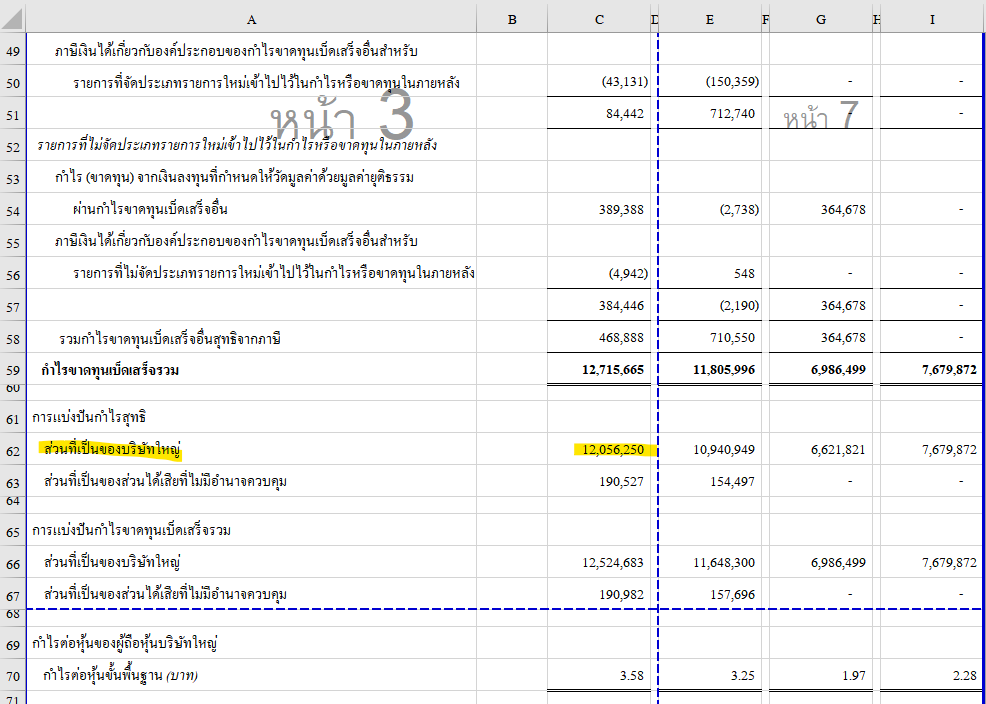Viewport: 986px width, 704px height.
Task: Select column B header
Action: [512, 19]
